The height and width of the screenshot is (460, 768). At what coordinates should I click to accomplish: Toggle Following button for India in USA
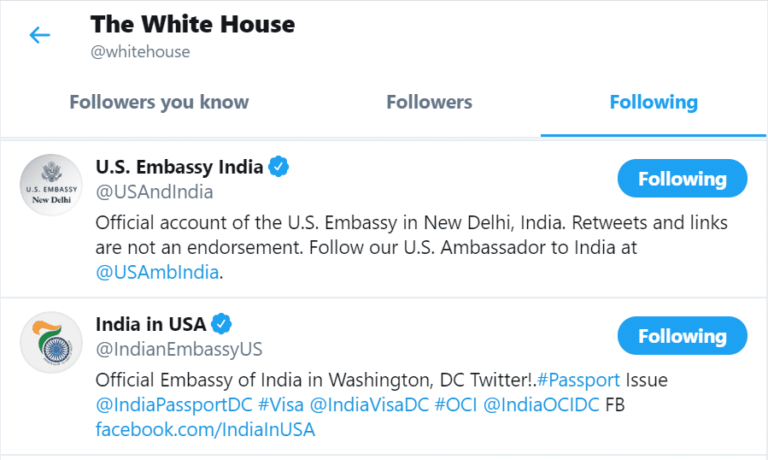682,336
